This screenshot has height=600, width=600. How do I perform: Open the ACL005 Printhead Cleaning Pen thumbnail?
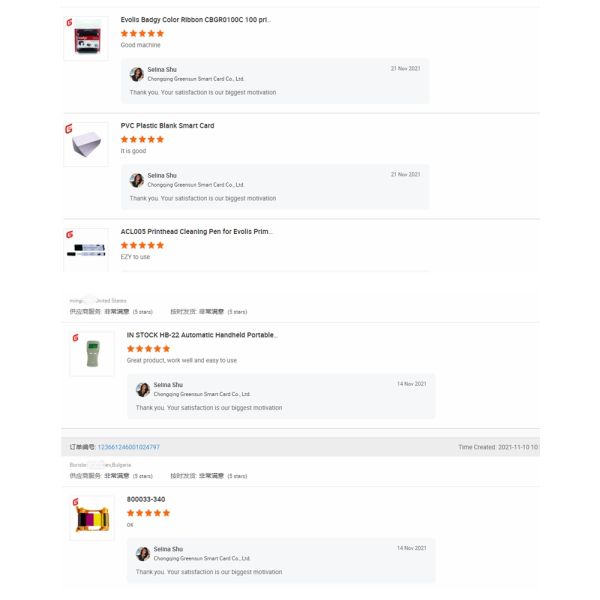point(86,247)
